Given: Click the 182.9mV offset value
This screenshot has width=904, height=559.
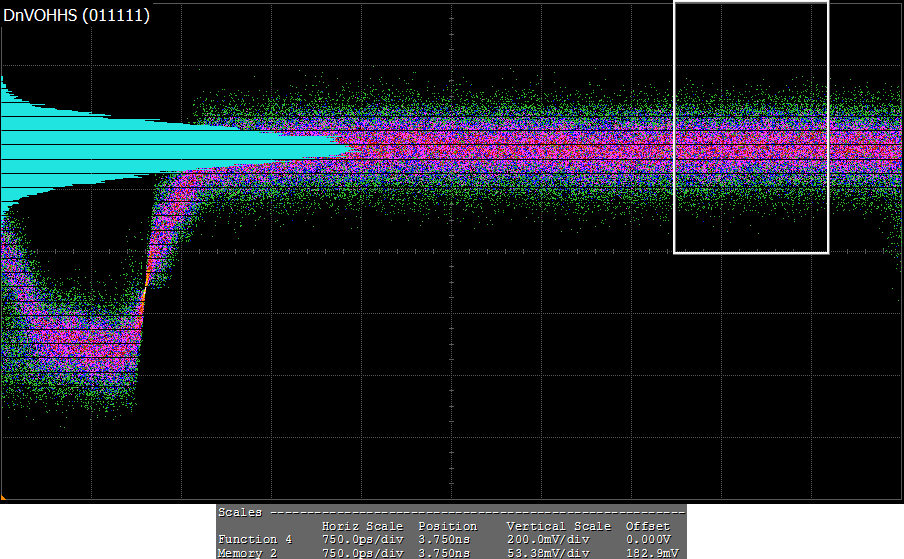Looking at the screenshot, I should point(647,552).
